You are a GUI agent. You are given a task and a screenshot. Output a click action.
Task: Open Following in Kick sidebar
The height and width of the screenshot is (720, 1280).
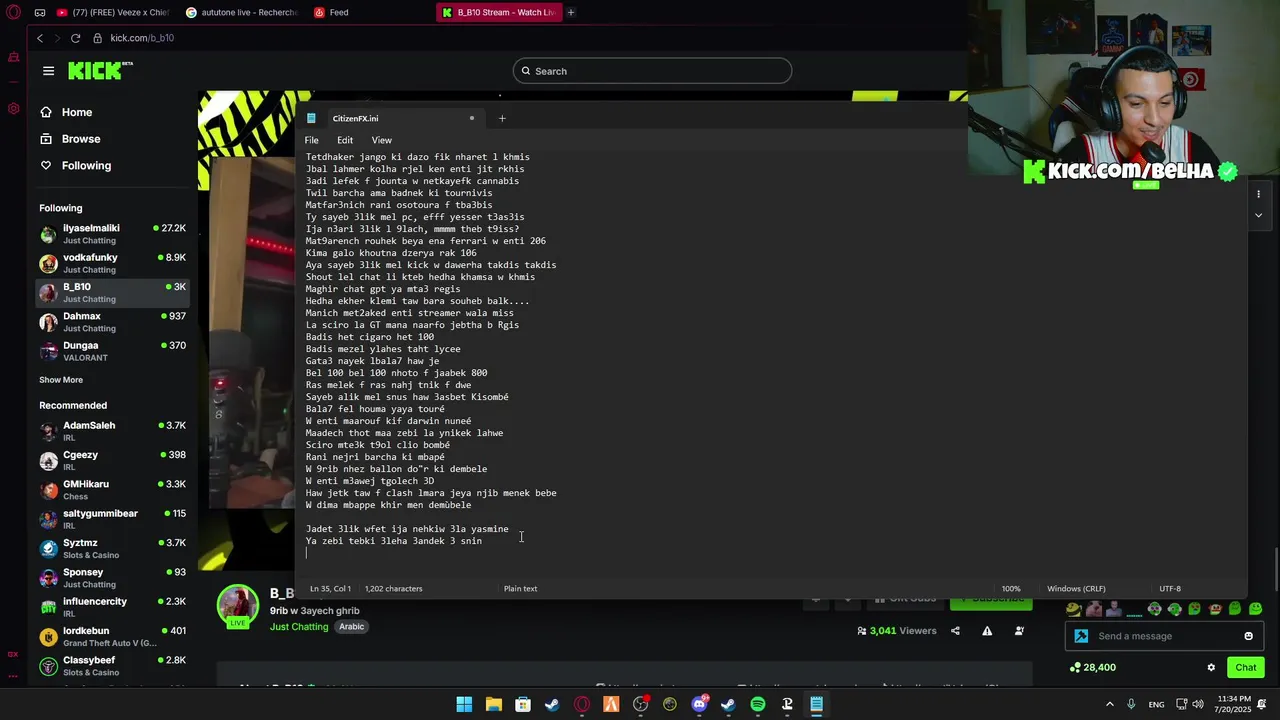click(x=75, y=166)
